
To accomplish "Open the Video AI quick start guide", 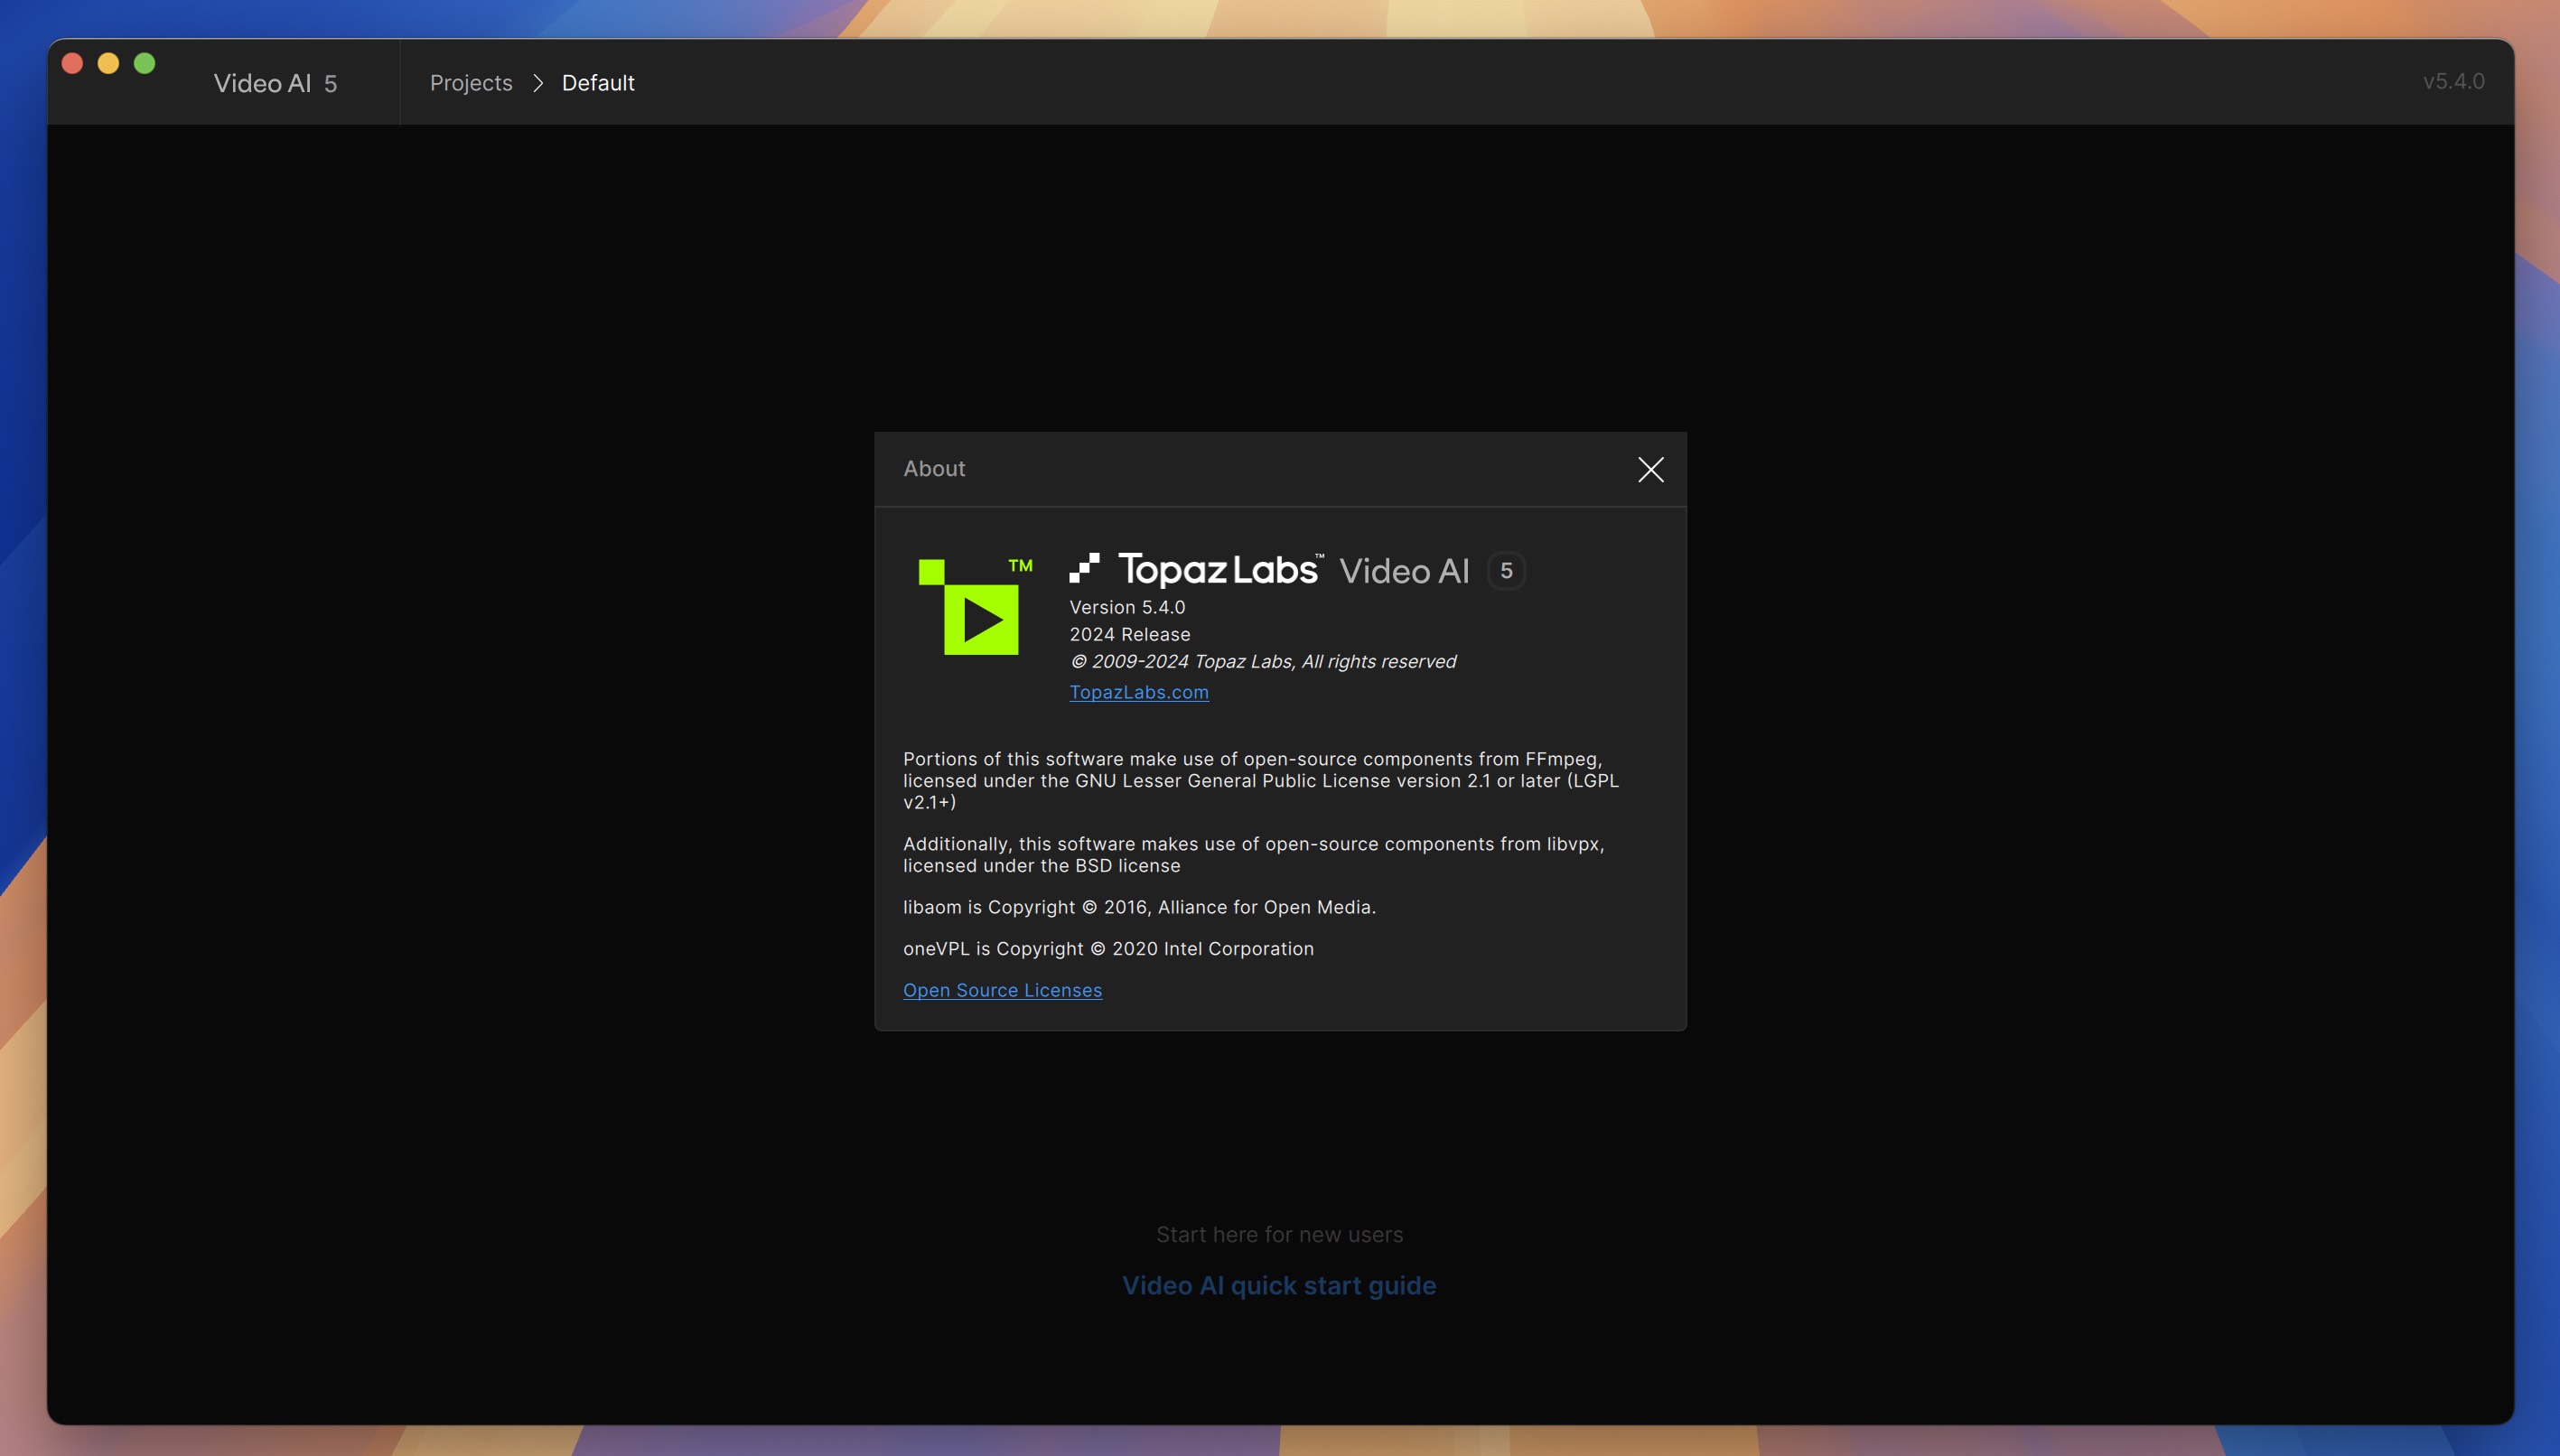I will 1279,1285.
